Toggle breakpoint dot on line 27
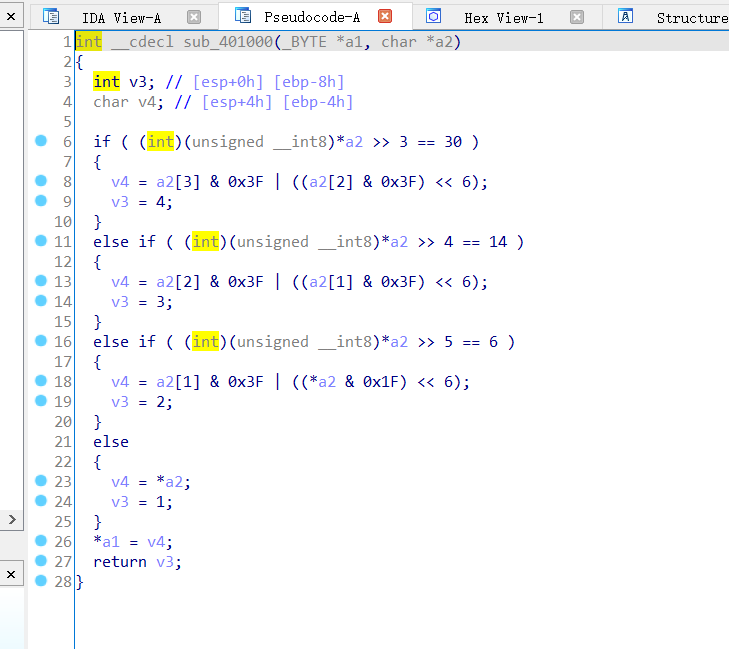Image resolution: width=729 pixels, height=649 pixels. coord(41,561)
